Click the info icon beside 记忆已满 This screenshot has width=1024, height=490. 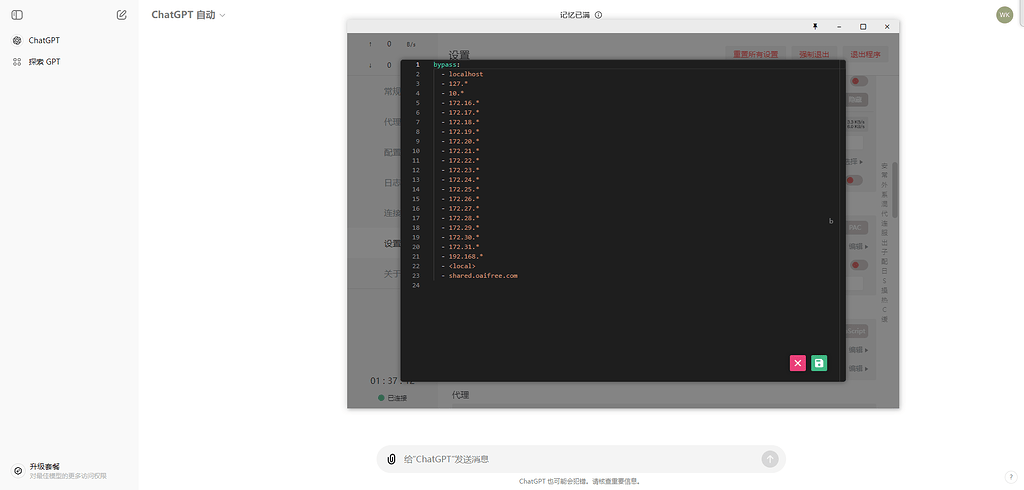click(598, 15)
